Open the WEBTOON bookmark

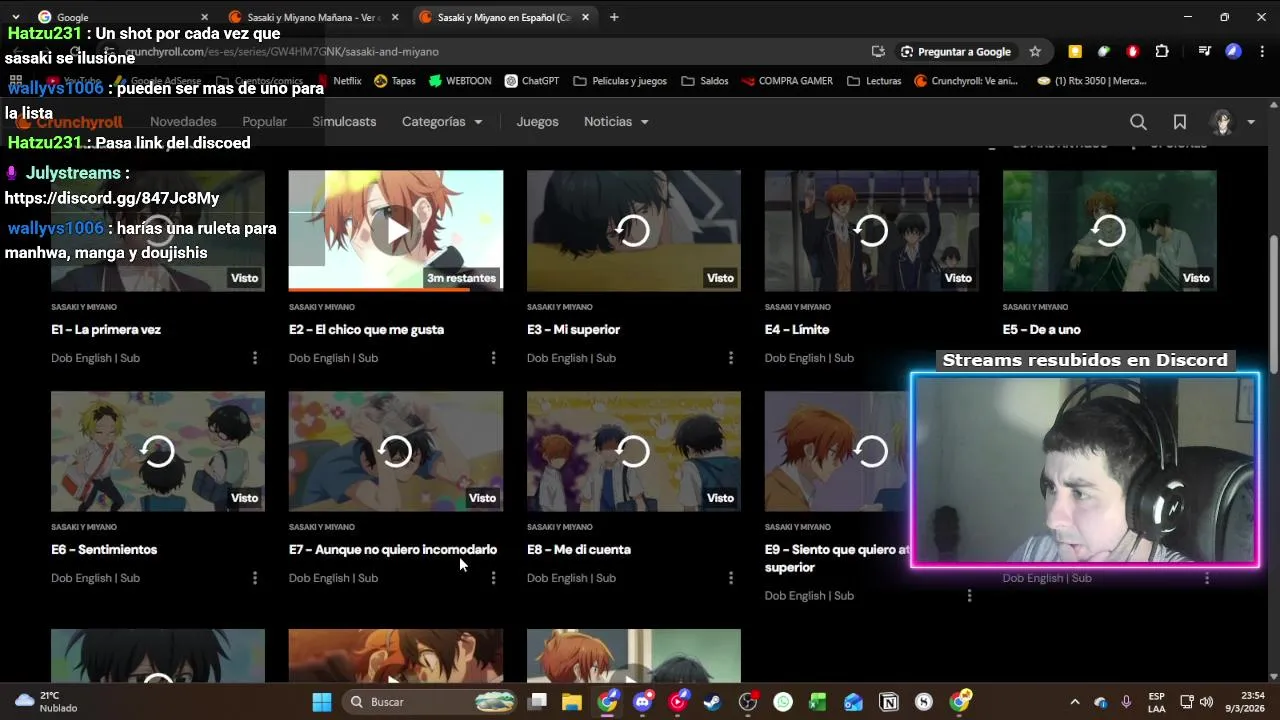tap(460, 81)
